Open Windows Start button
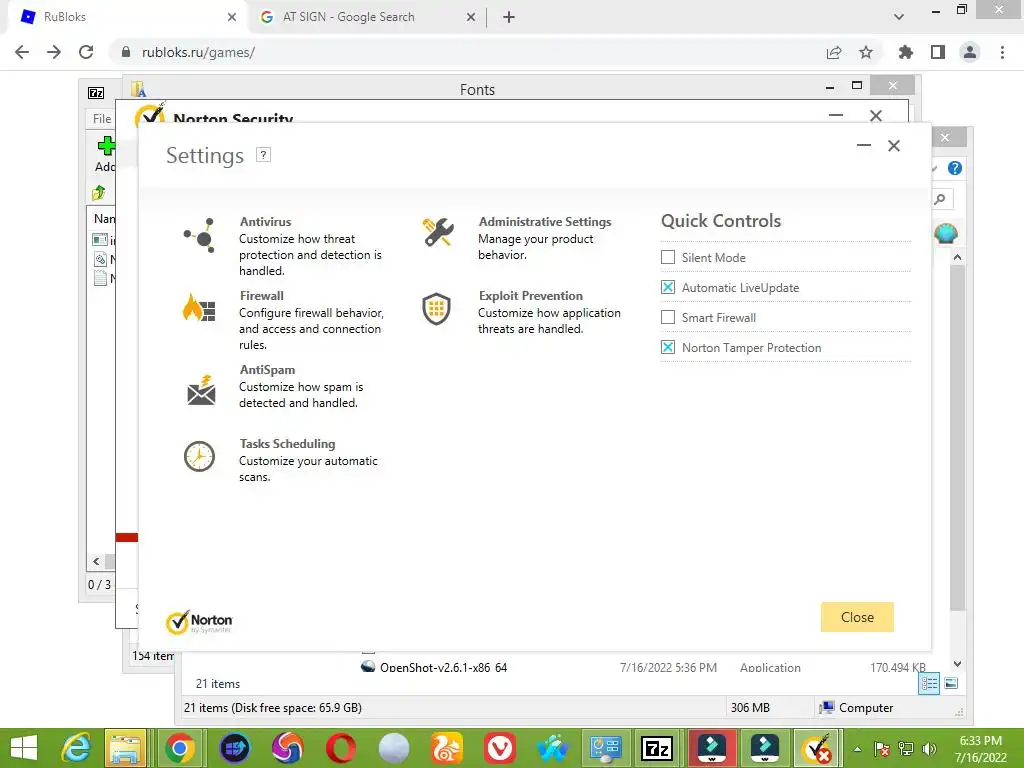This screenshot has height=768, width=1024. [x=24, y=748]
